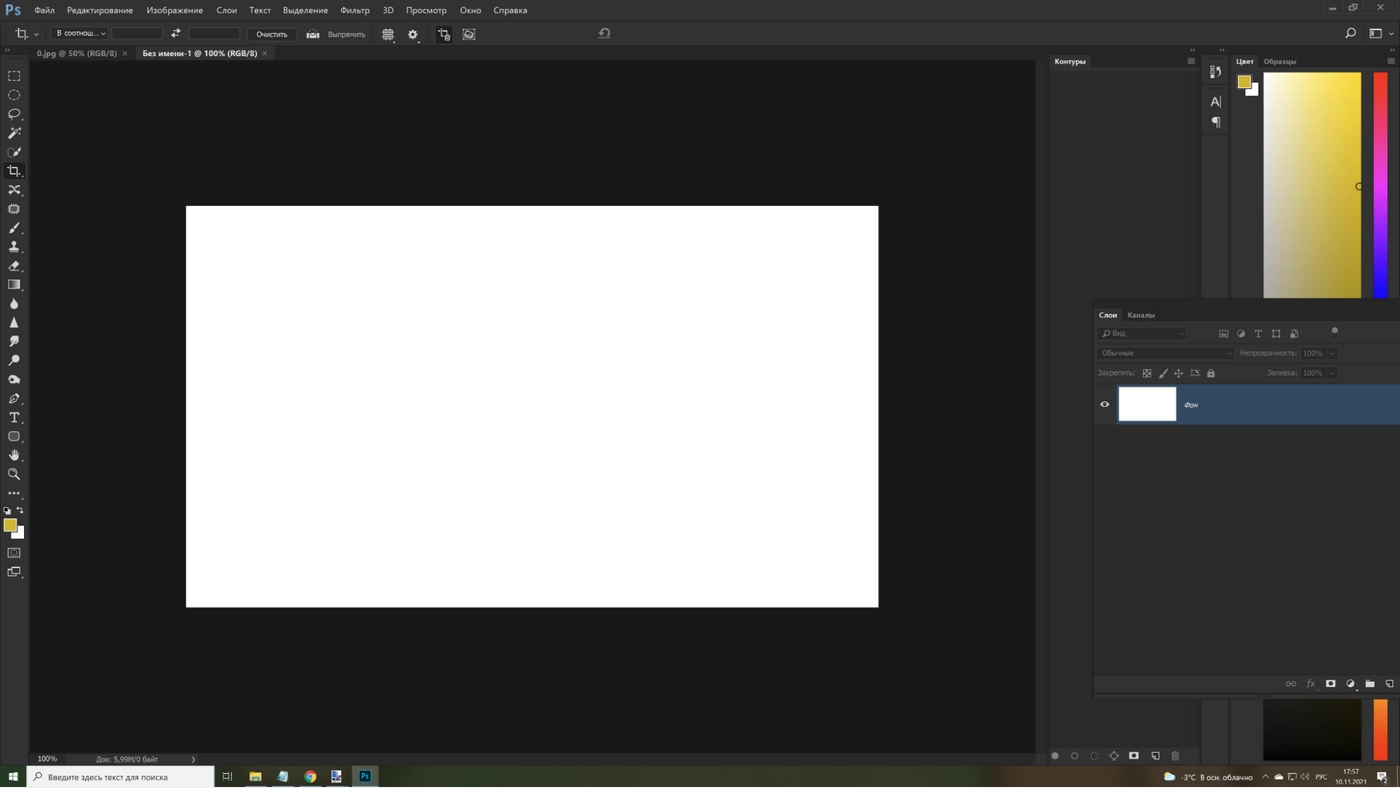This screenshot has height=788, width=1400.
Task: Expand the Заливка fill slider arrow
Action: pos(1332,373)
